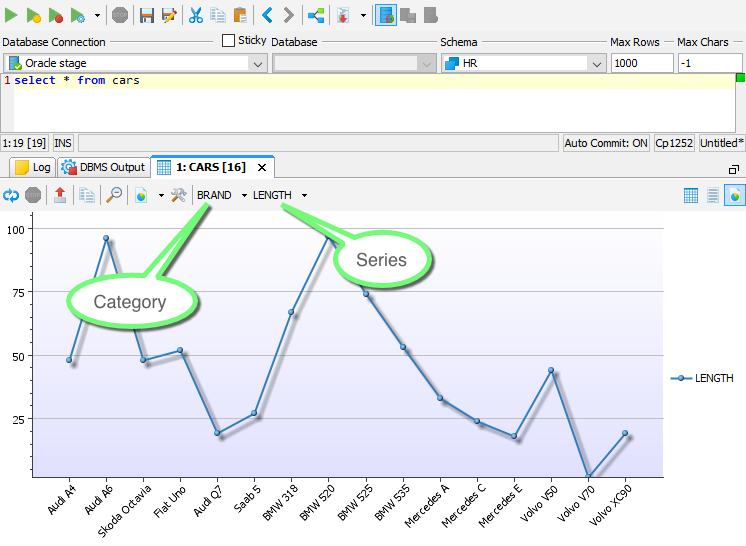This screenshot has width=746, height=546.
Task: Click the magnifier zoom icon in the chart toolbar
Action: click(x=114, y=195)
